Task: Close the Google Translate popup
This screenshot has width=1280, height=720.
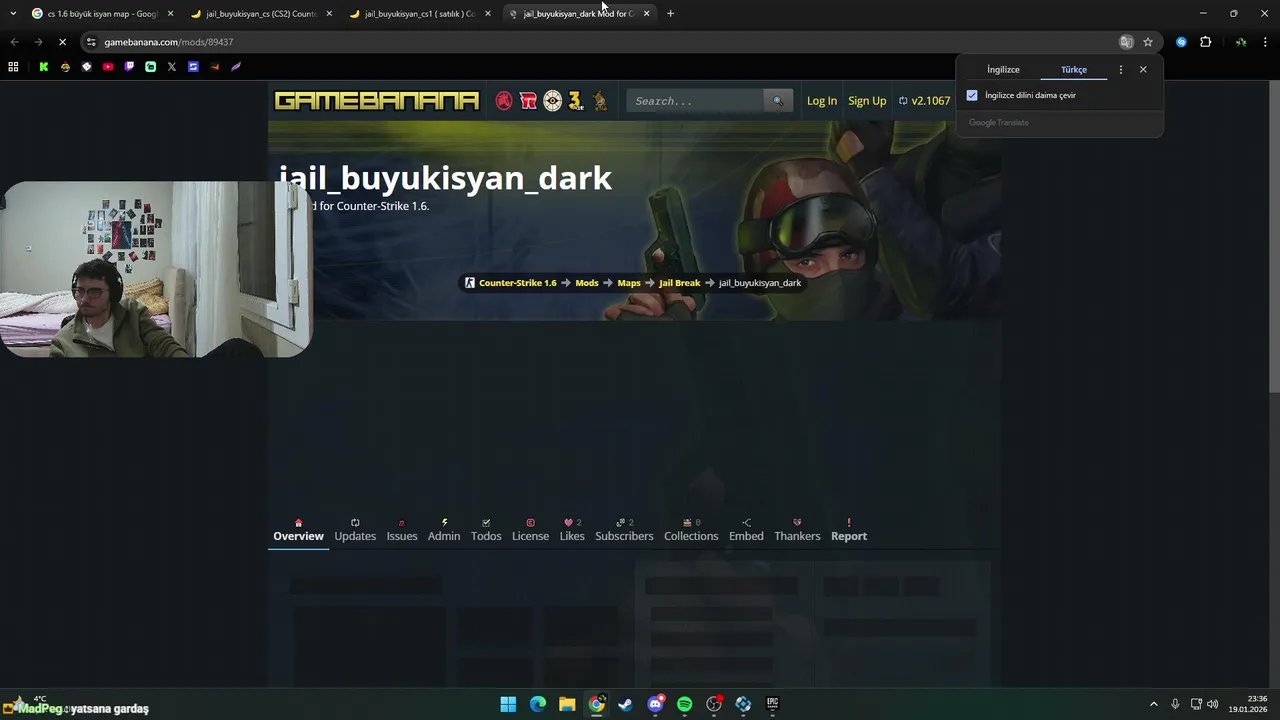Action: click(1143, 70)
